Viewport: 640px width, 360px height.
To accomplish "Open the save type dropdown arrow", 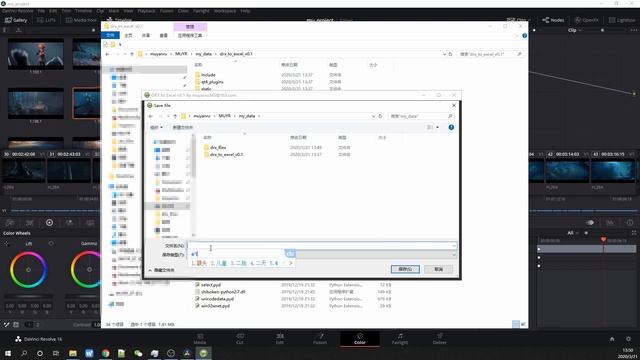I will 454,255.
